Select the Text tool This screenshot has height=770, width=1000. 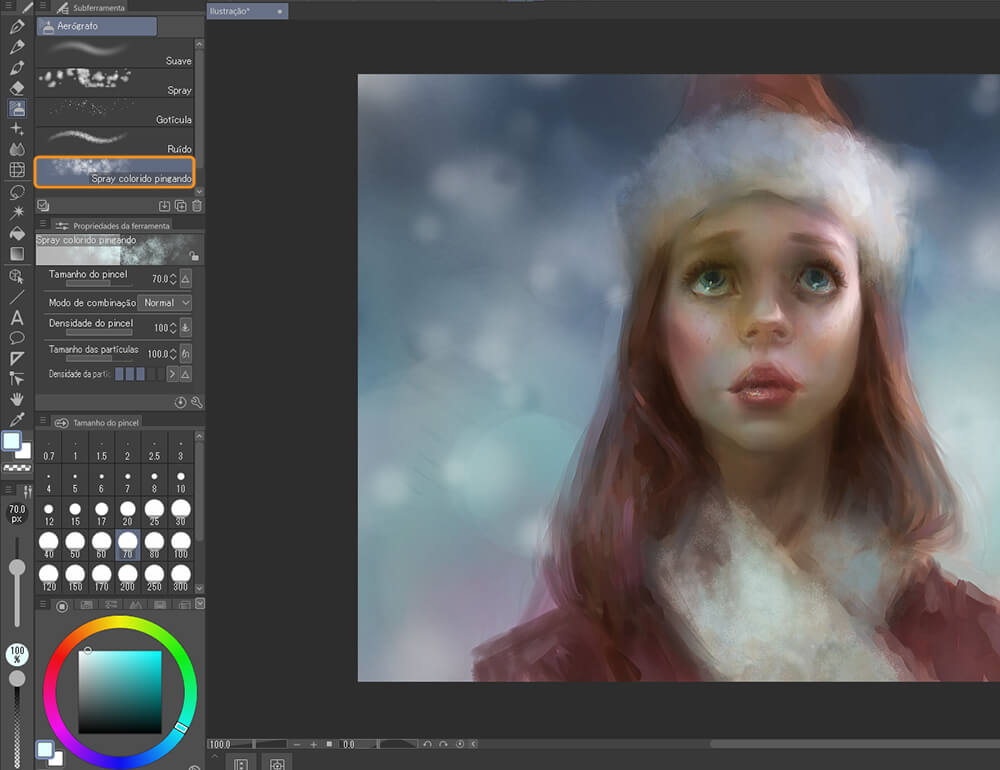coord(17,317)
